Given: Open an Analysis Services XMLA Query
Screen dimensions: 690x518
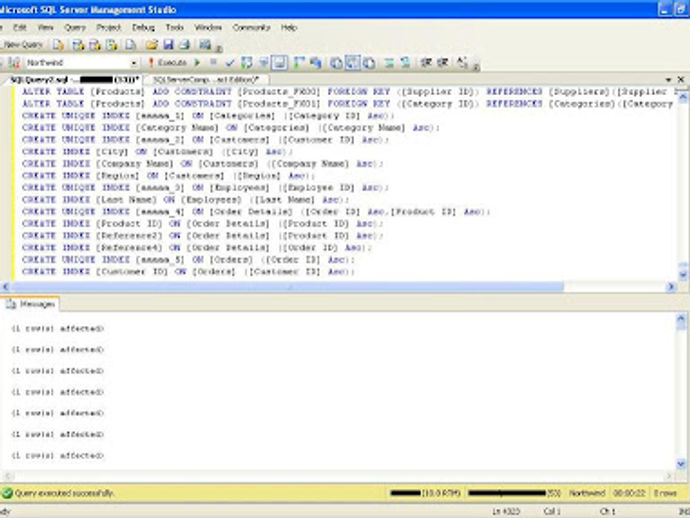Looking at the screenshot, I should coord(112,45).
